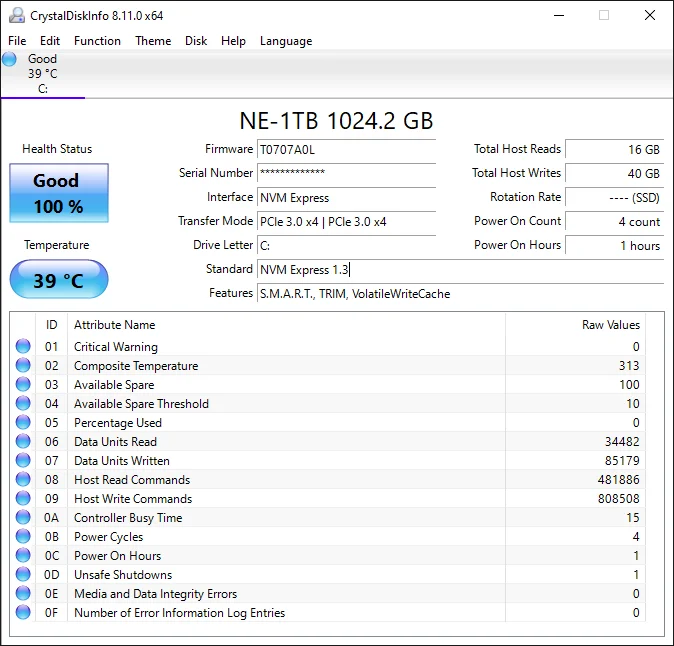
Task: Select the C: drive status orb at top
Action: click(x=9, y=59)
